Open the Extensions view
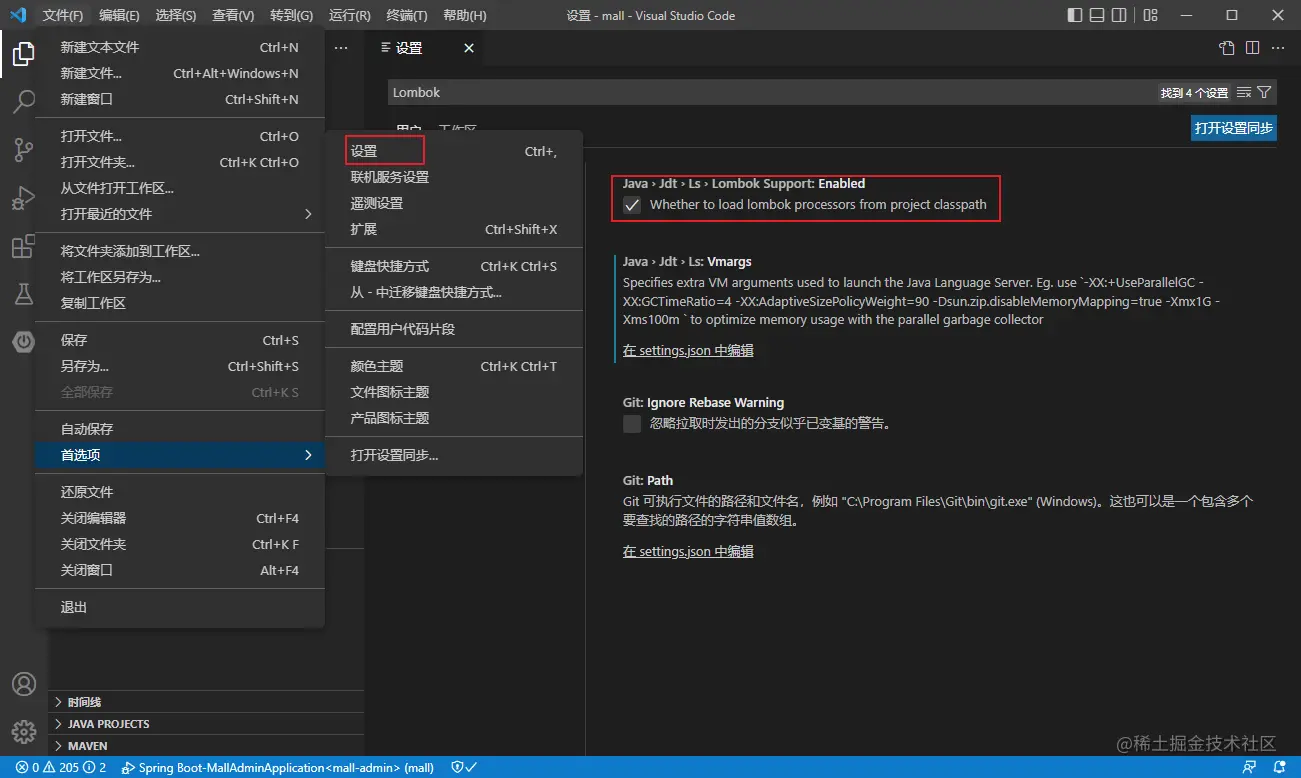1301x778 pixels. 23,246
